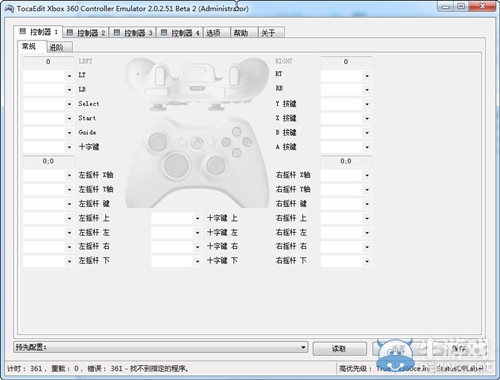The image size is (500, 380).
Task: Click the 读取 button
Action: coord(339,349)
